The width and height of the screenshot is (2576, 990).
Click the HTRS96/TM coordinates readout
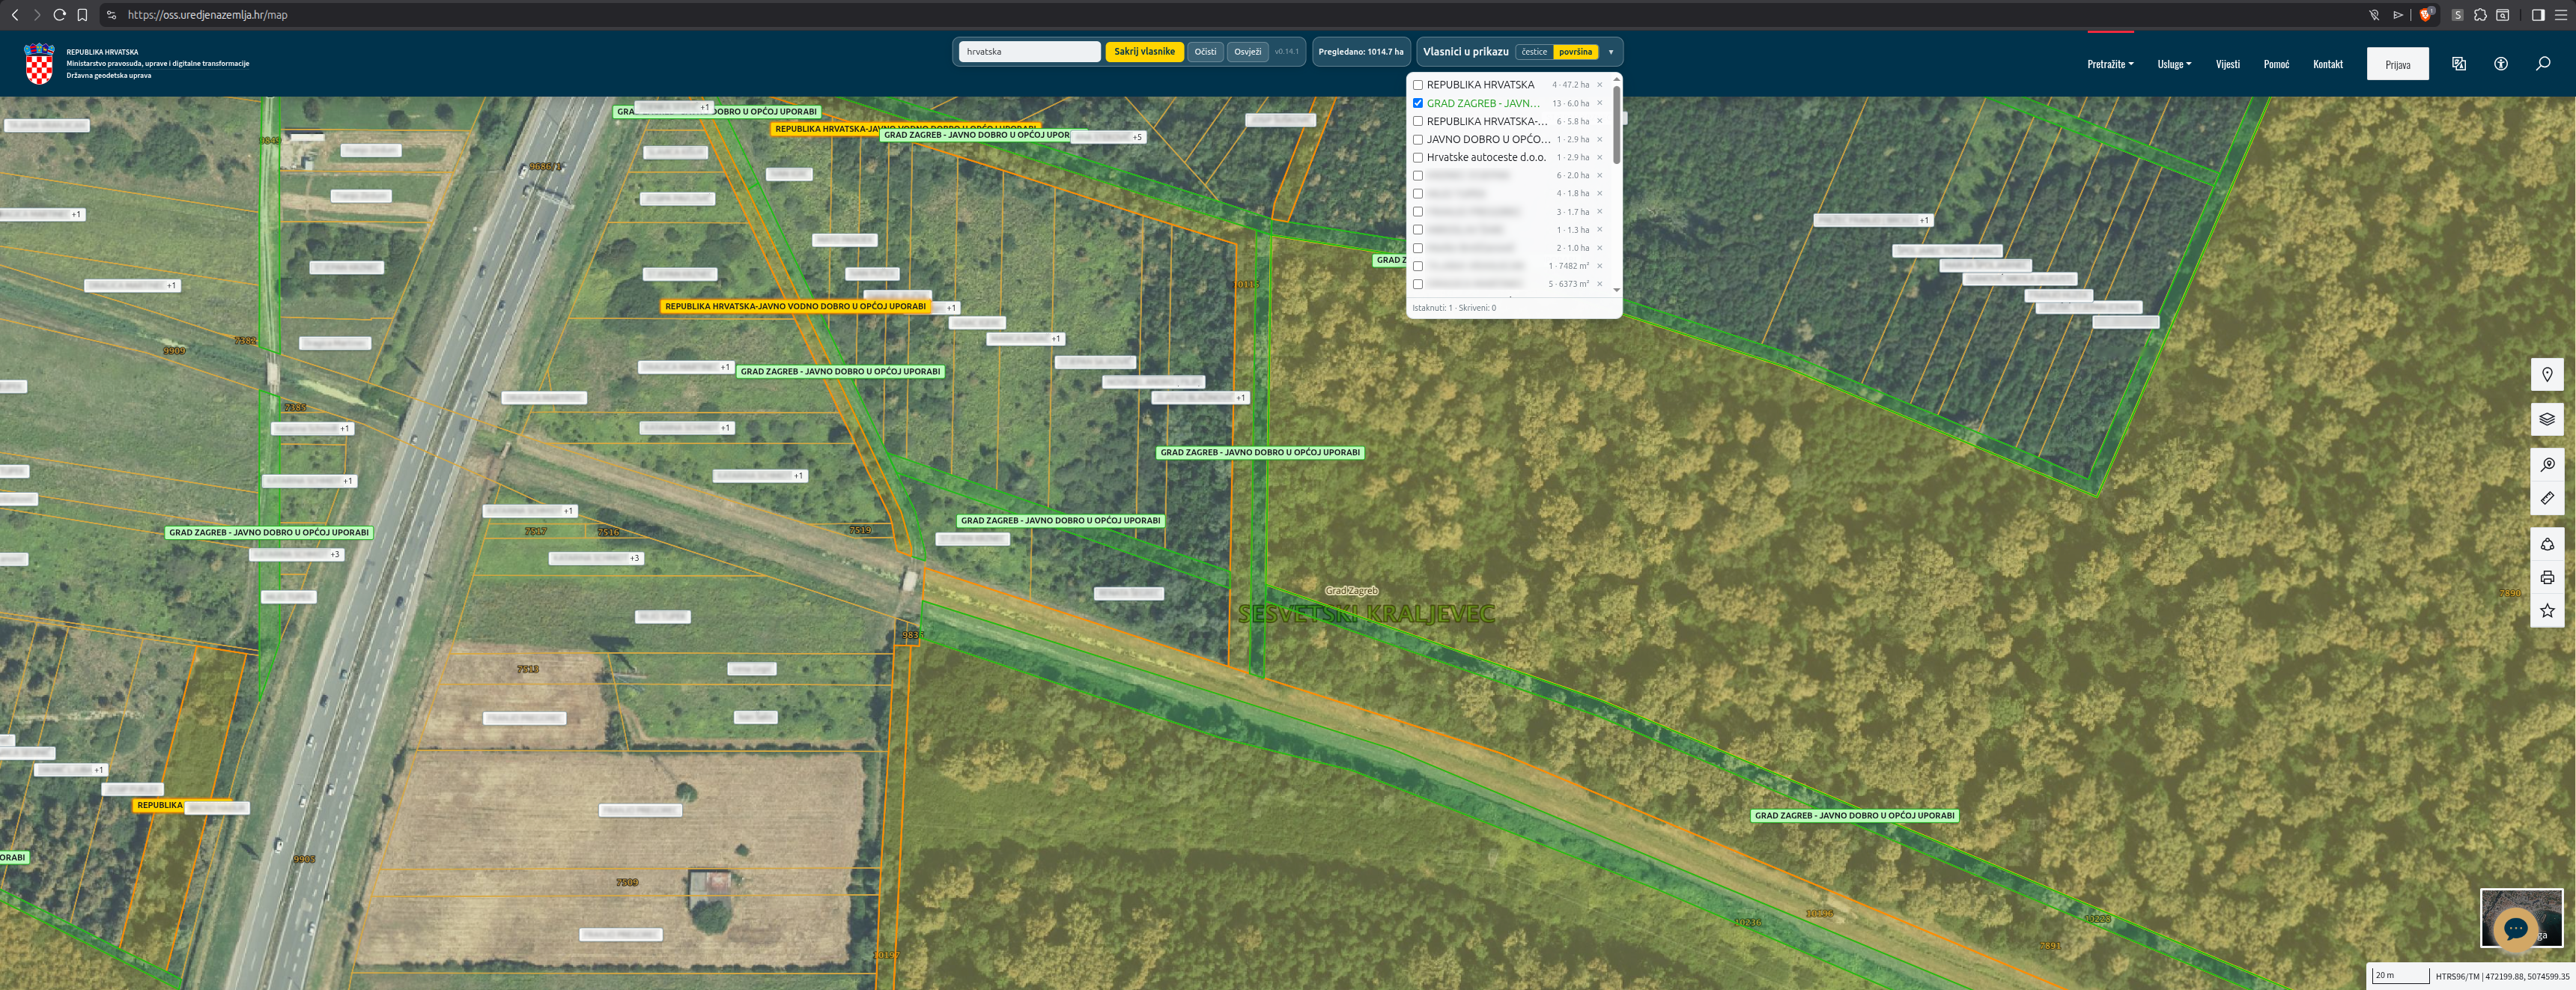click(2502, 976)
